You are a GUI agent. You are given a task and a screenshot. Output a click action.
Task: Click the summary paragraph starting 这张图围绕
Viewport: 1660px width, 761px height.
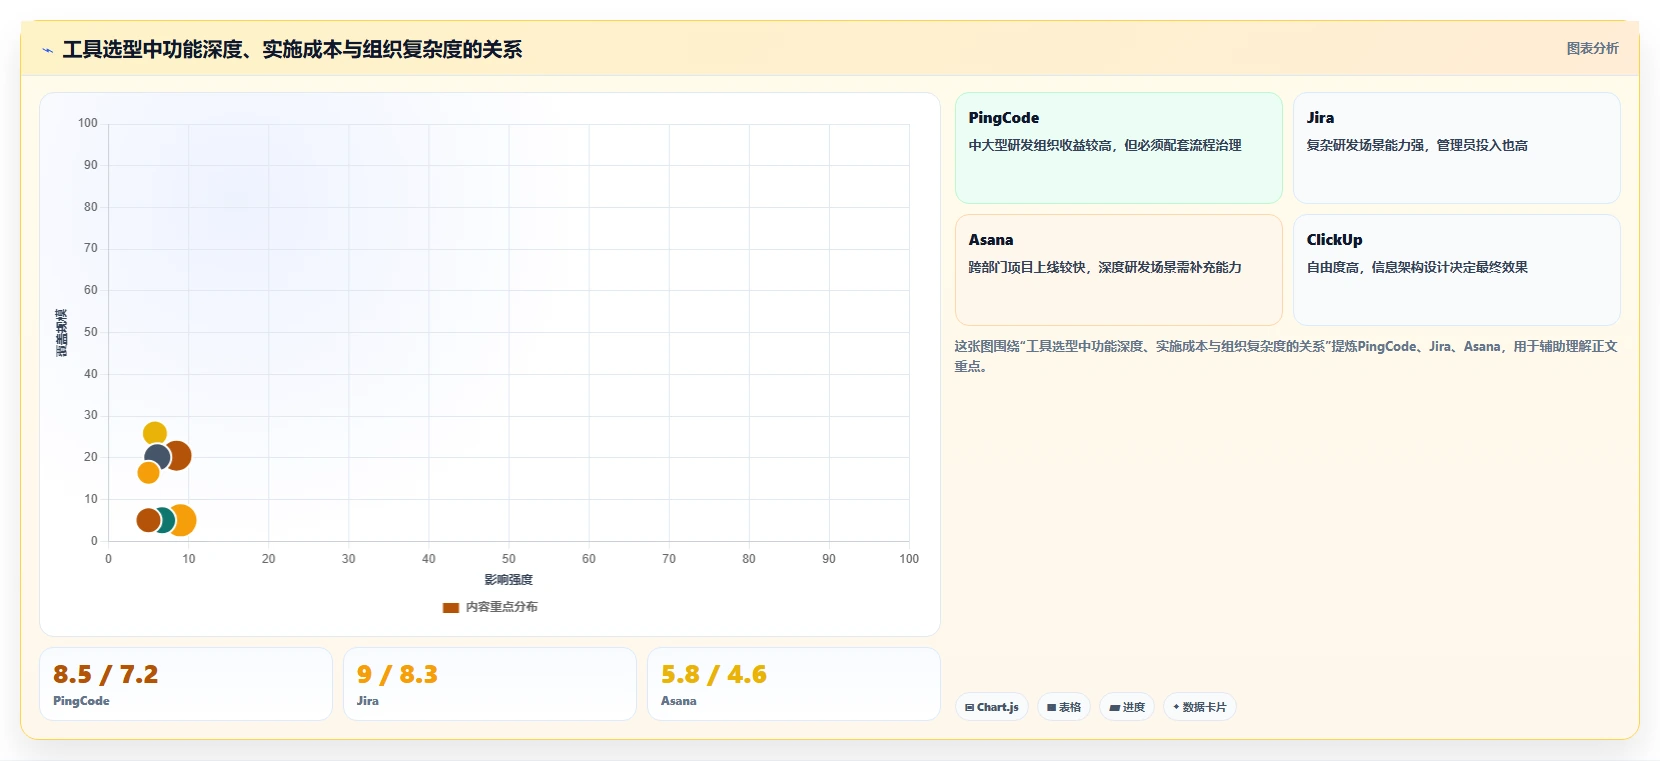[1286, 356]
